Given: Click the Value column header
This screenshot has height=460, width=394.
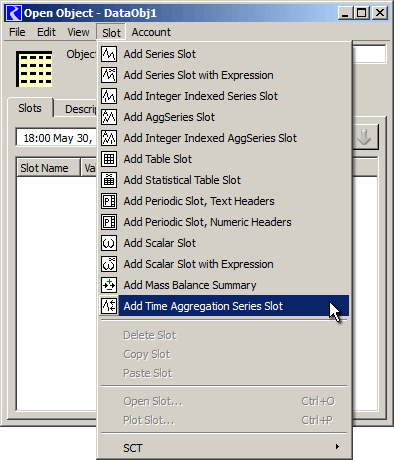Looking at the screenshot, I should (x=89, y=168).
